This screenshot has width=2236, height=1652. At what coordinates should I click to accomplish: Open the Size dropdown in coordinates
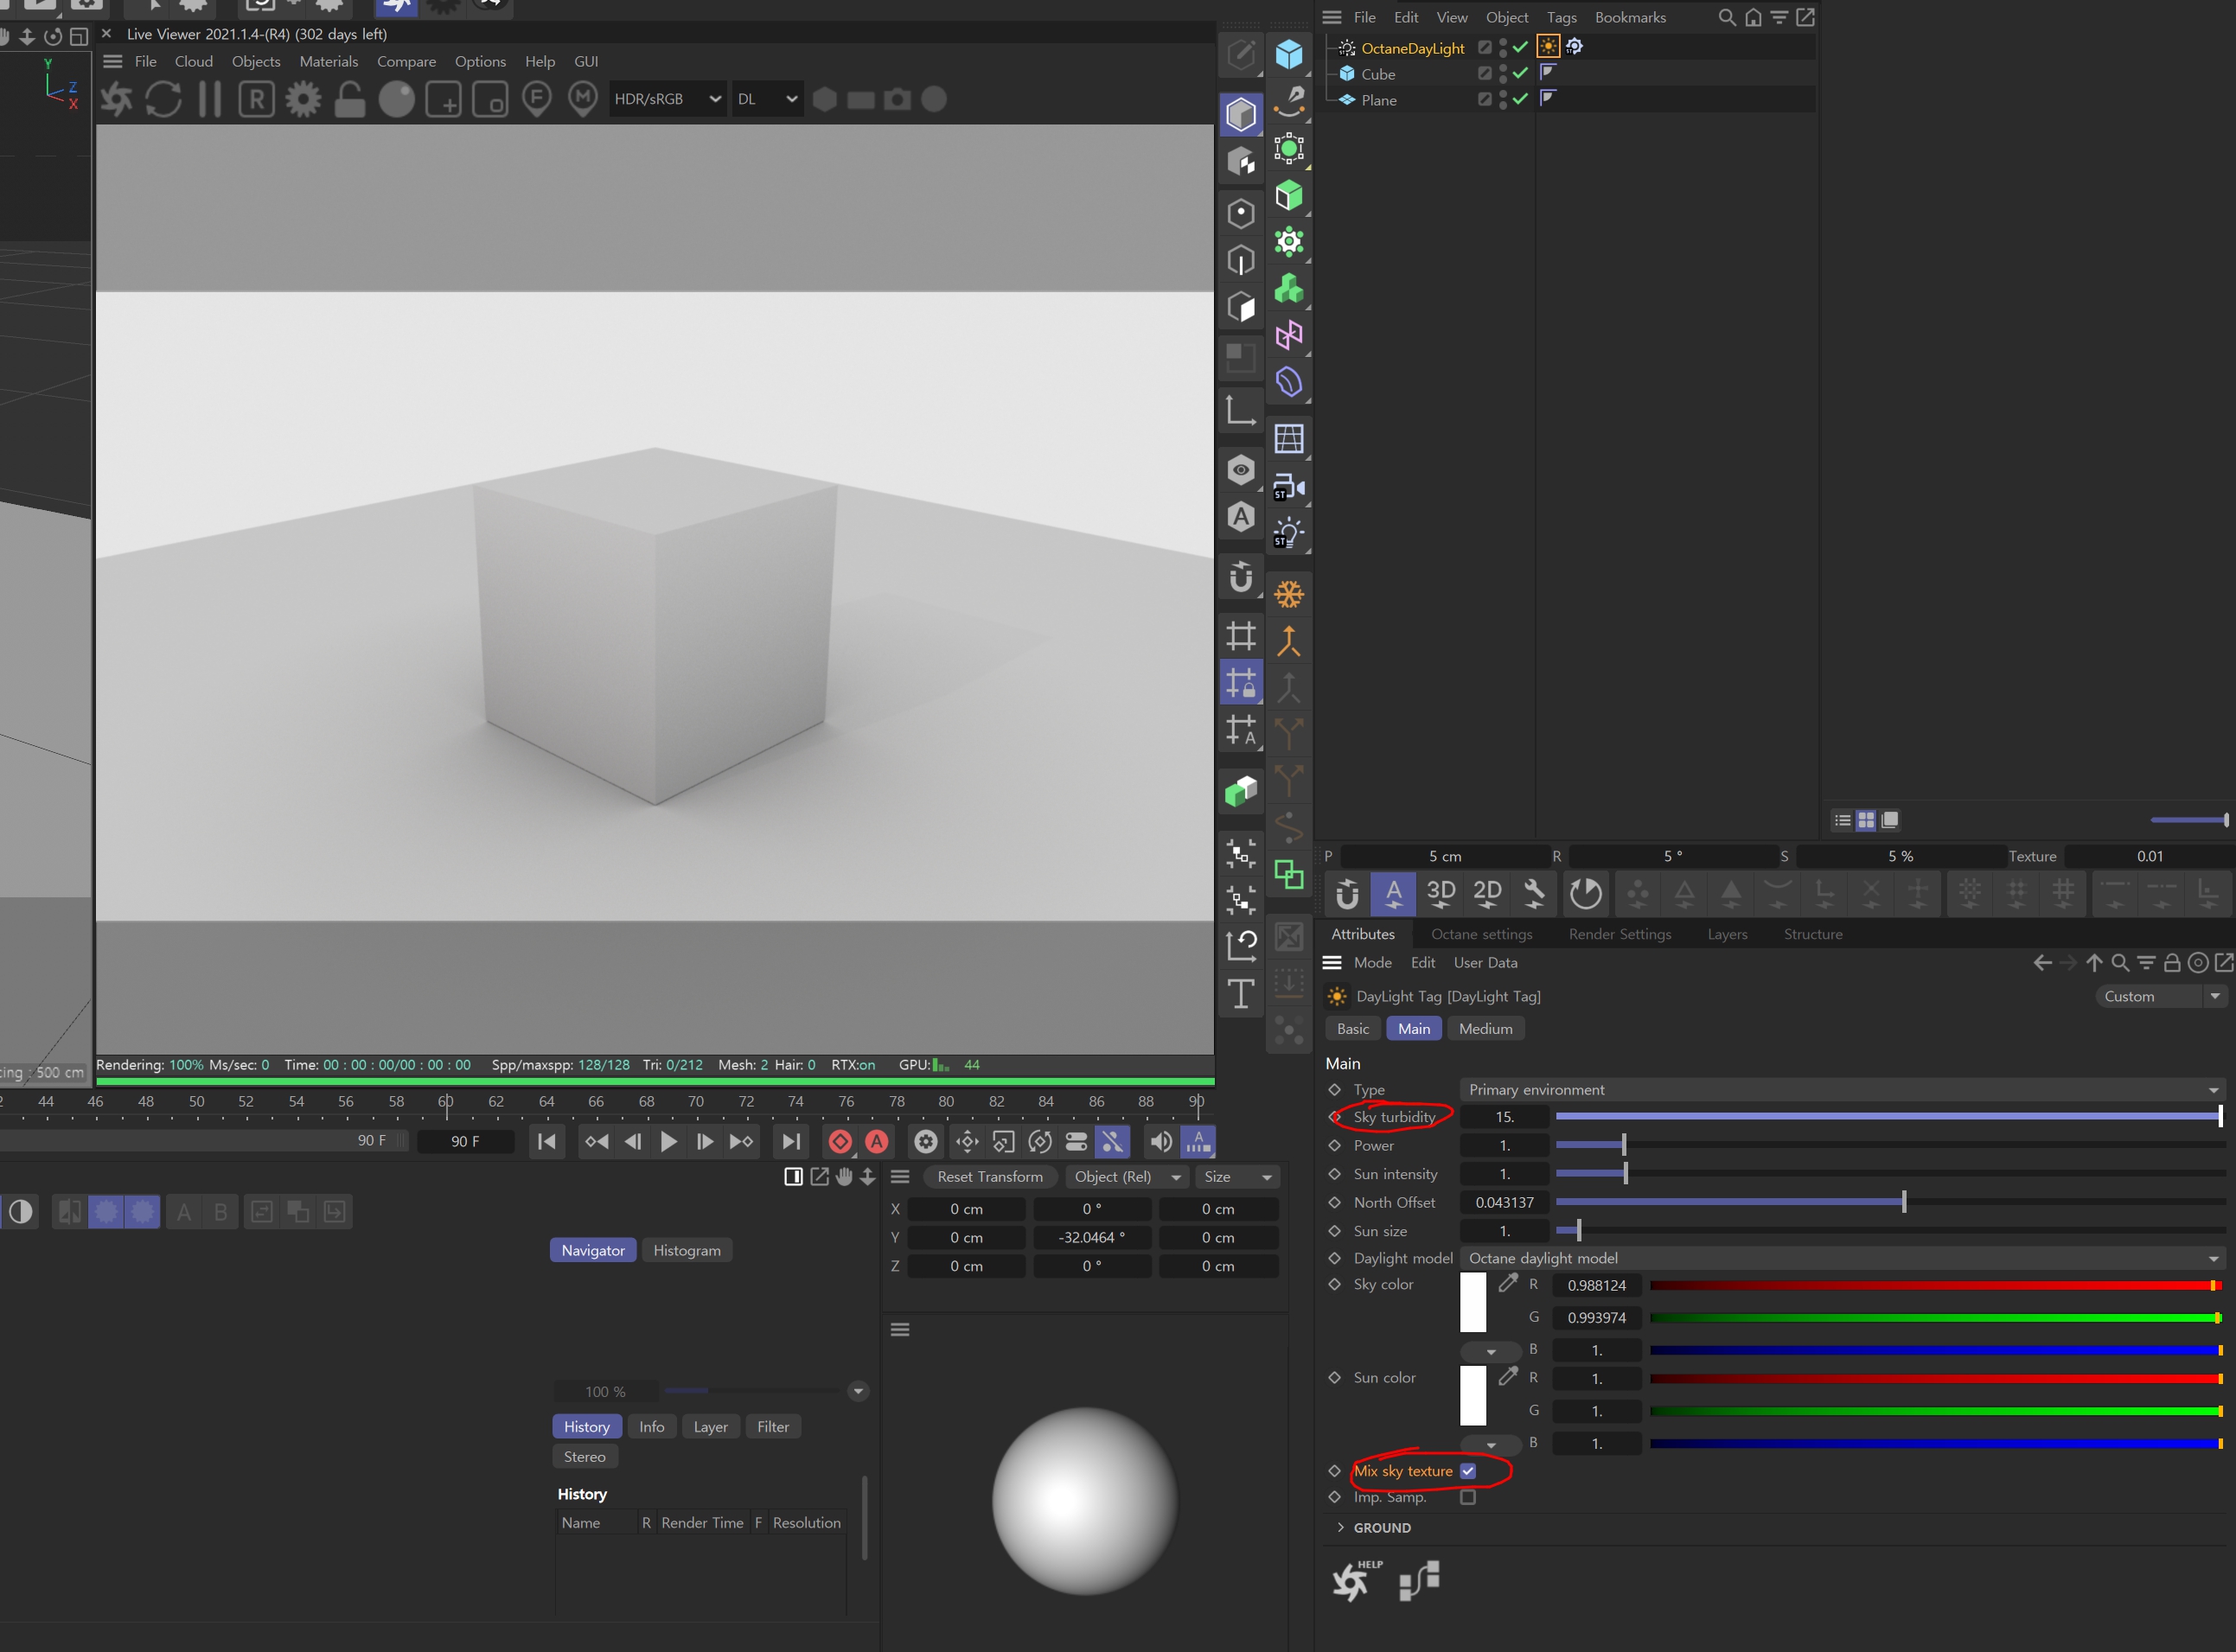(x=1238, y=1177)
